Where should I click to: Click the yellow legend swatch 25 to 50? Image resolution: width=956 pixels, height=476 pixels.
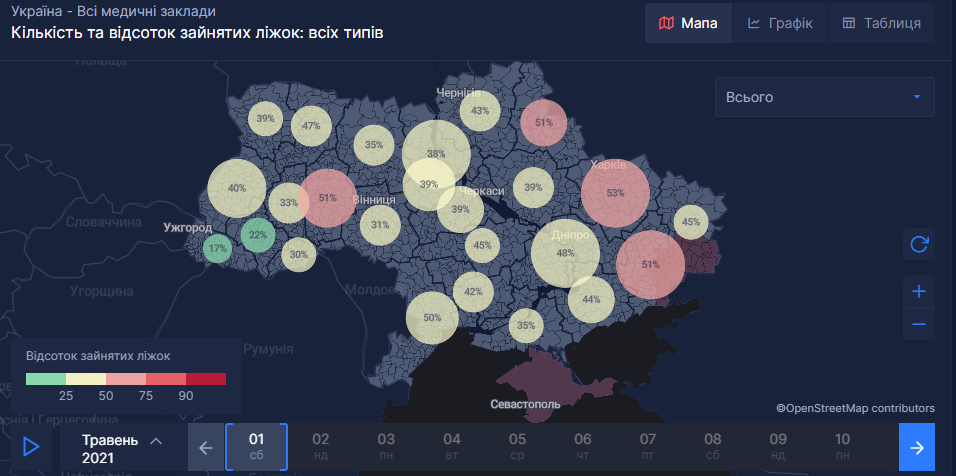[x=86, y=379]
